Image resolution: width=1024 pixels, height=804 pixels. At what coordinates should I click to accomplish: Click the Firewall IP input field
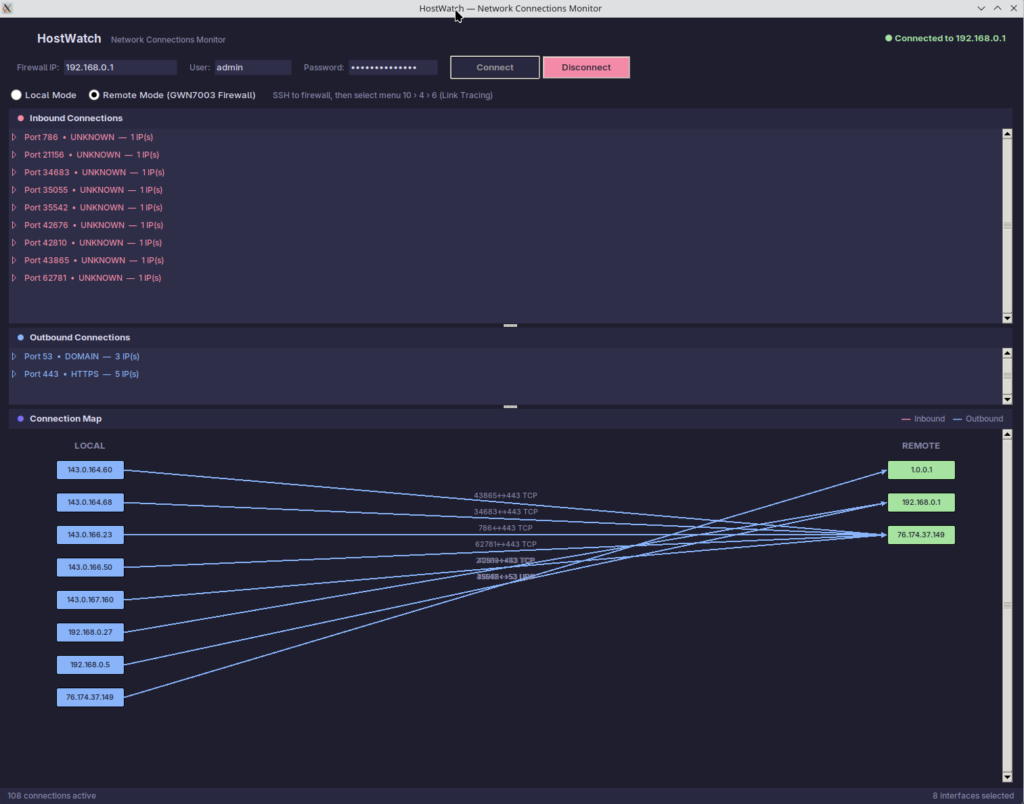[x=119, y=68]
